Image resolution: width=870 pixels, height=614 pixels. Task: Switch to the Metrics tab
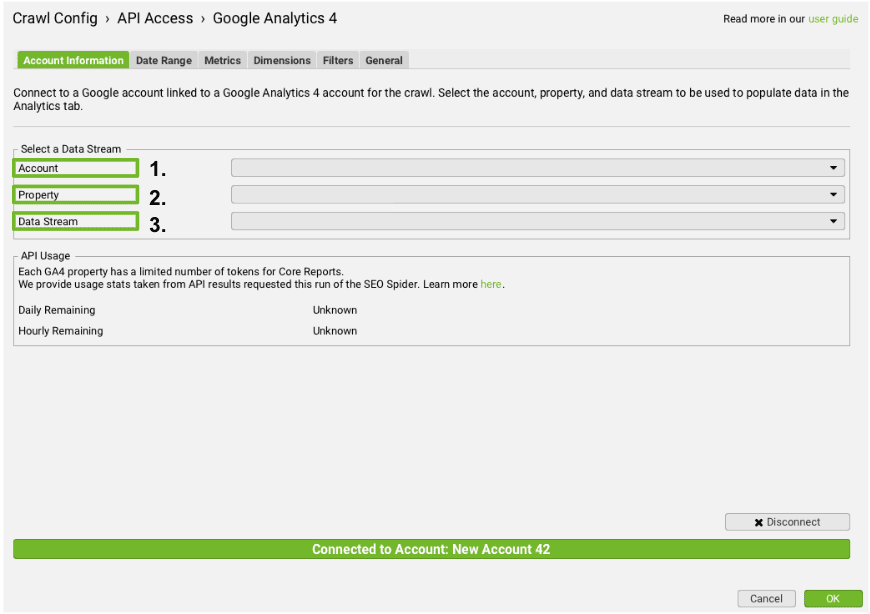(222, 60)
